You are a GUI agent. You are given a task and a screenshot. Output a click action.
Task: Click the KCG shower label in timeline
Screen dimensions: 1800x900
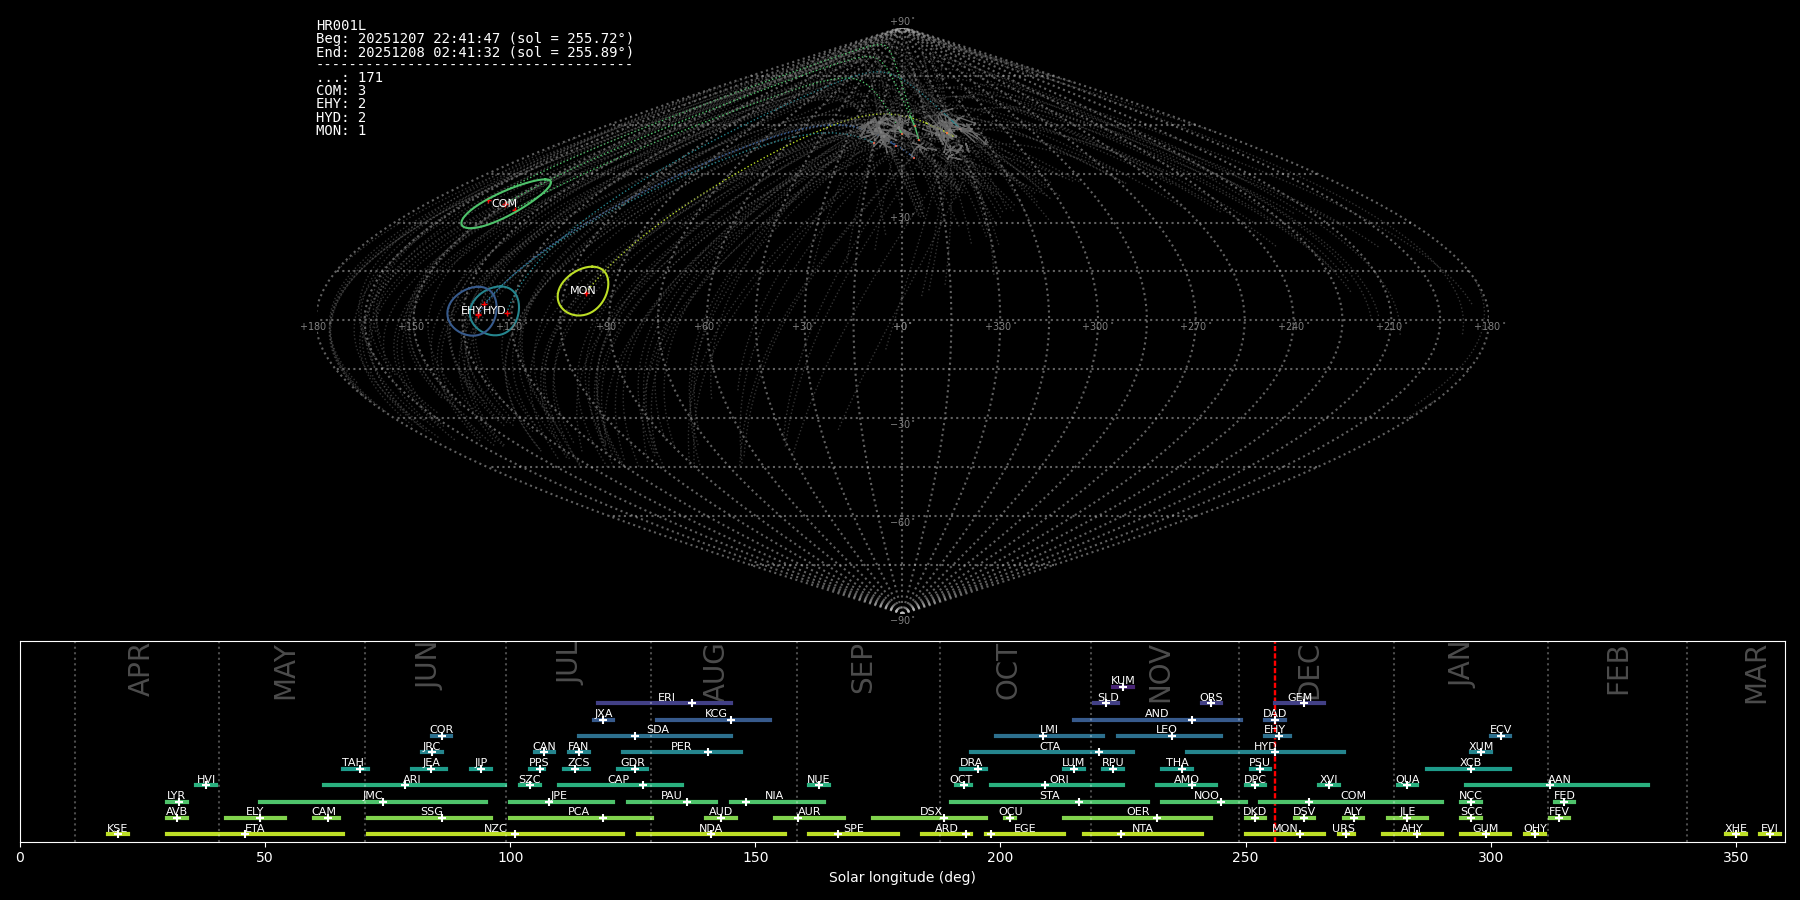[716, 714]
